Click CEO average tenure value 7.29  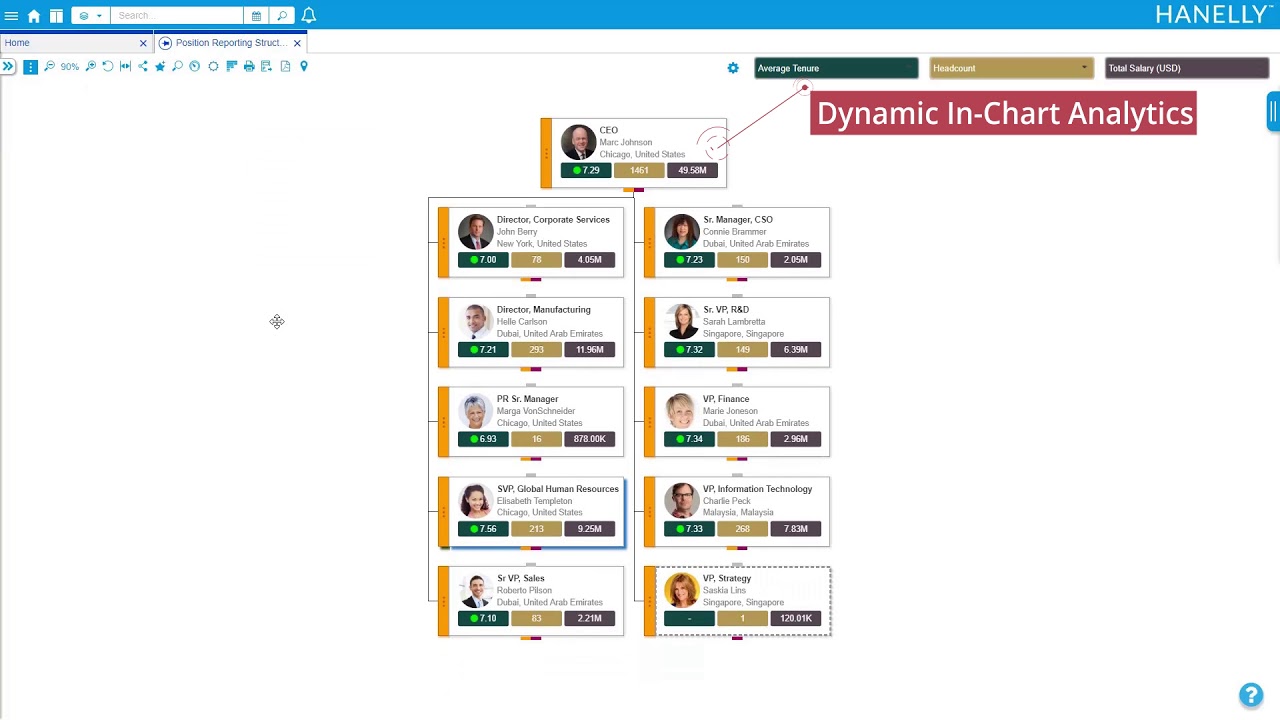click(x=586, y=170)
